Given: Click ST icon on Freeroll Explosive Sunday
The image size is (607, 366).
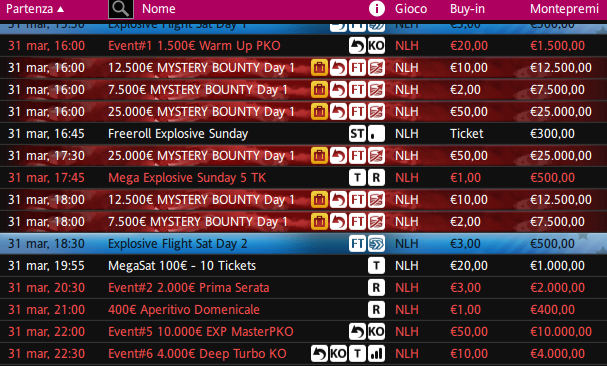Looking at the screenshot, I should [357, 134].
